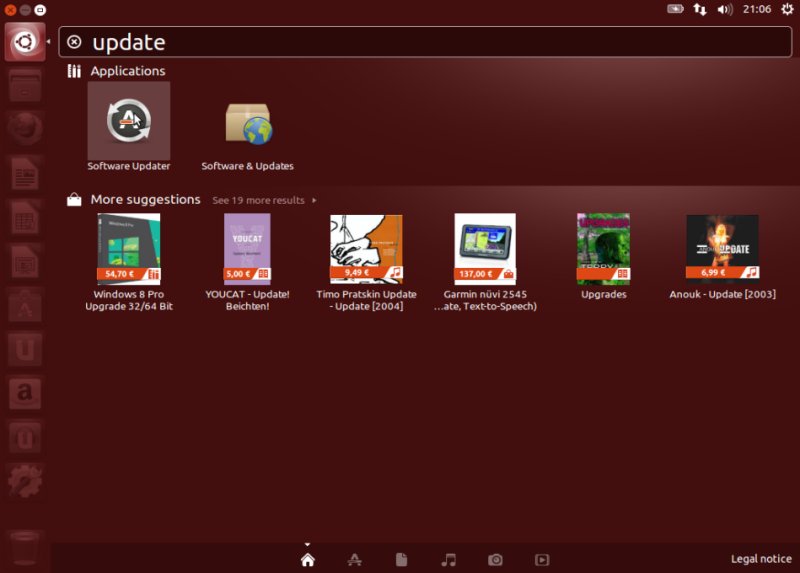Open Ubuntu One from the launcher
Screen dimensions: 800x573
coord(24,350)
